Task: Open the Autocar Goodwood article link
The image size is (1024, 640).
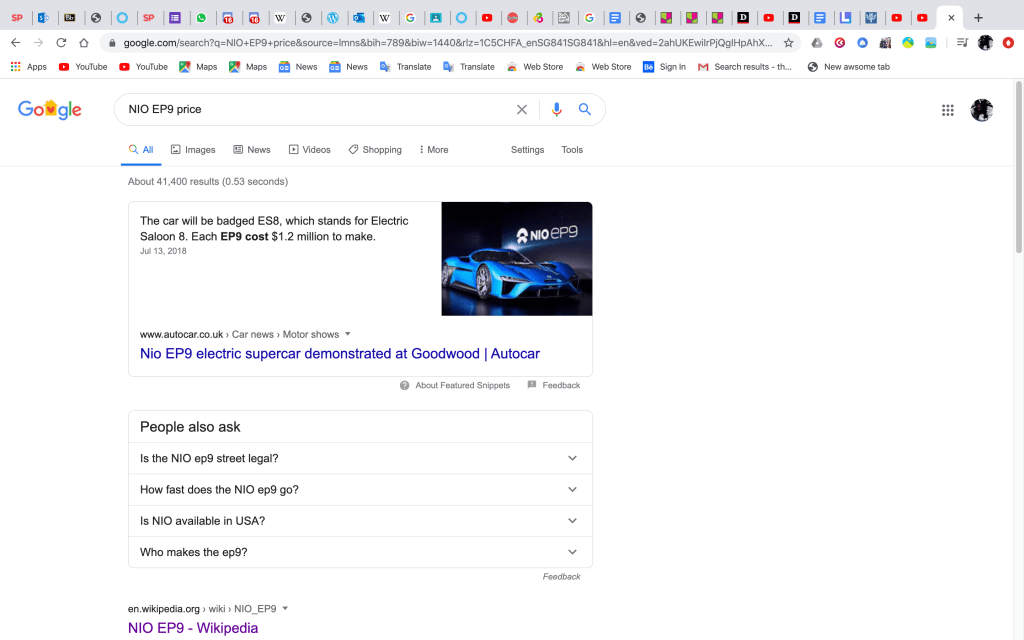Action: (339, 354)
